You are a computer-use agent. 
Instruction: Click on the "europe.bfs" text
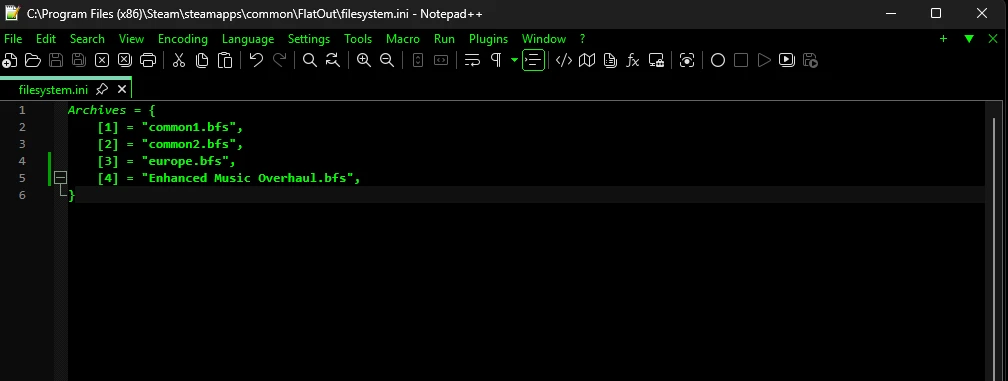tap(184, 161)
